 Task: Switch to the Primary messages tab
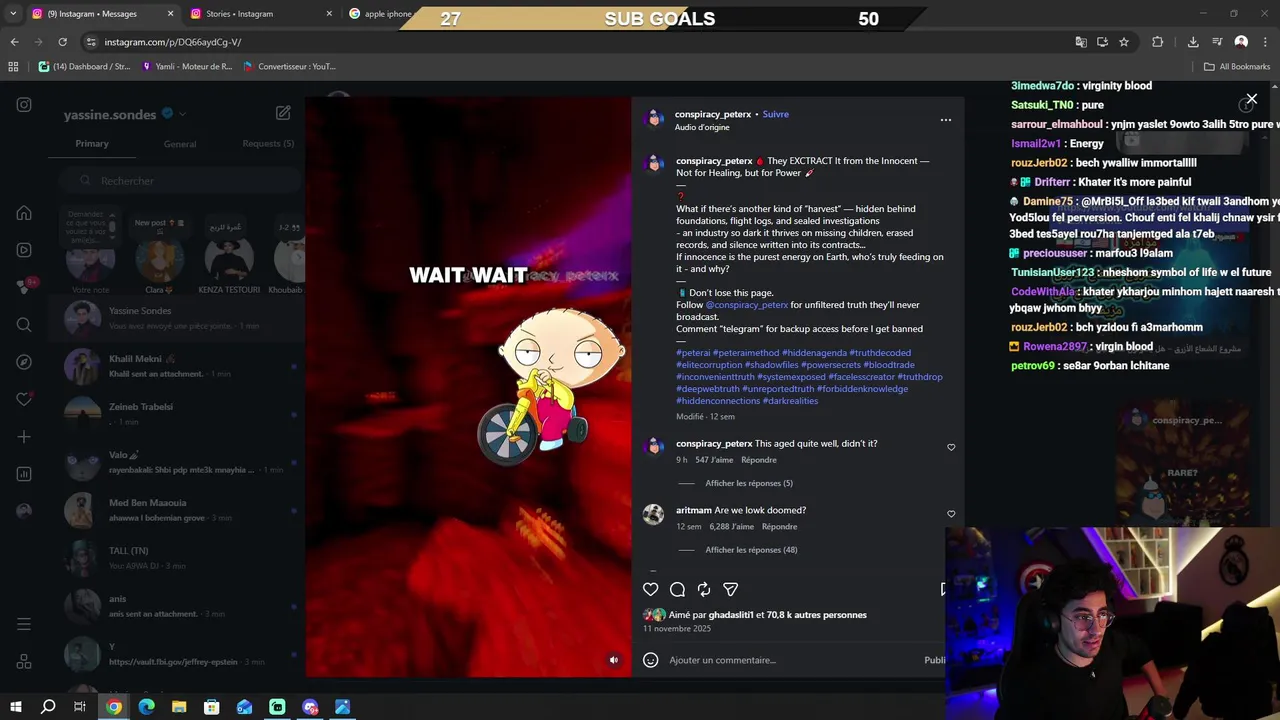pyautogui.click(x=92, y=144)
